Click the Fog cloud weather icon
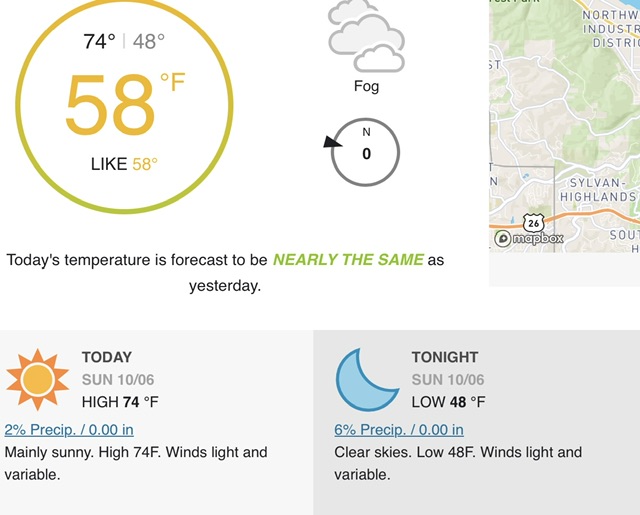The width and height of the screenshot is (640, 515). pyautogui.click(x=366, y=36)
